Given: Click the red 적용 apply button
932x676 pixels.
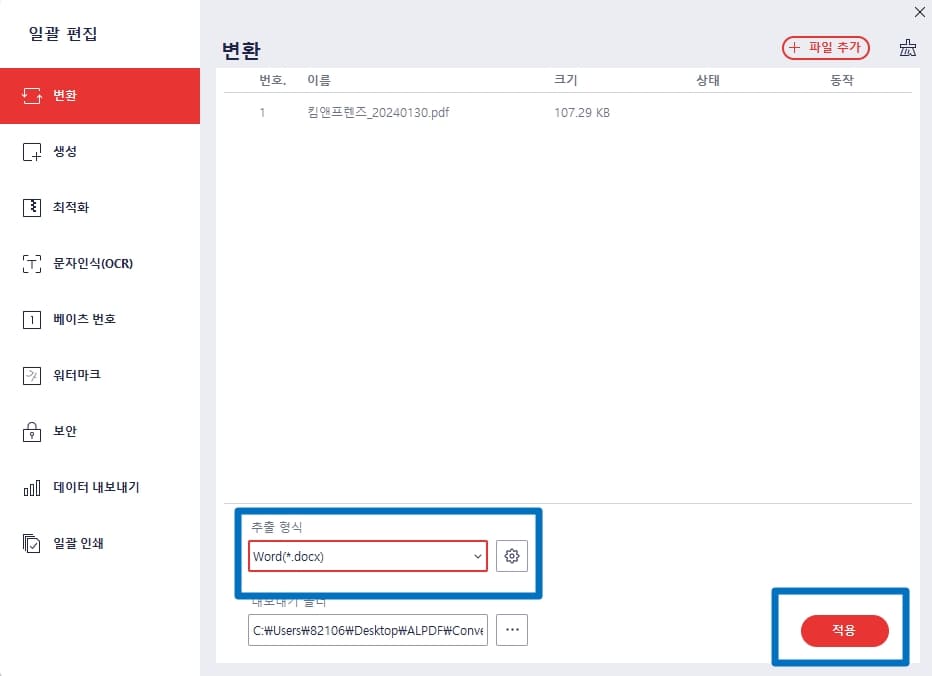Looking at the screenshot, I should 845,630.
